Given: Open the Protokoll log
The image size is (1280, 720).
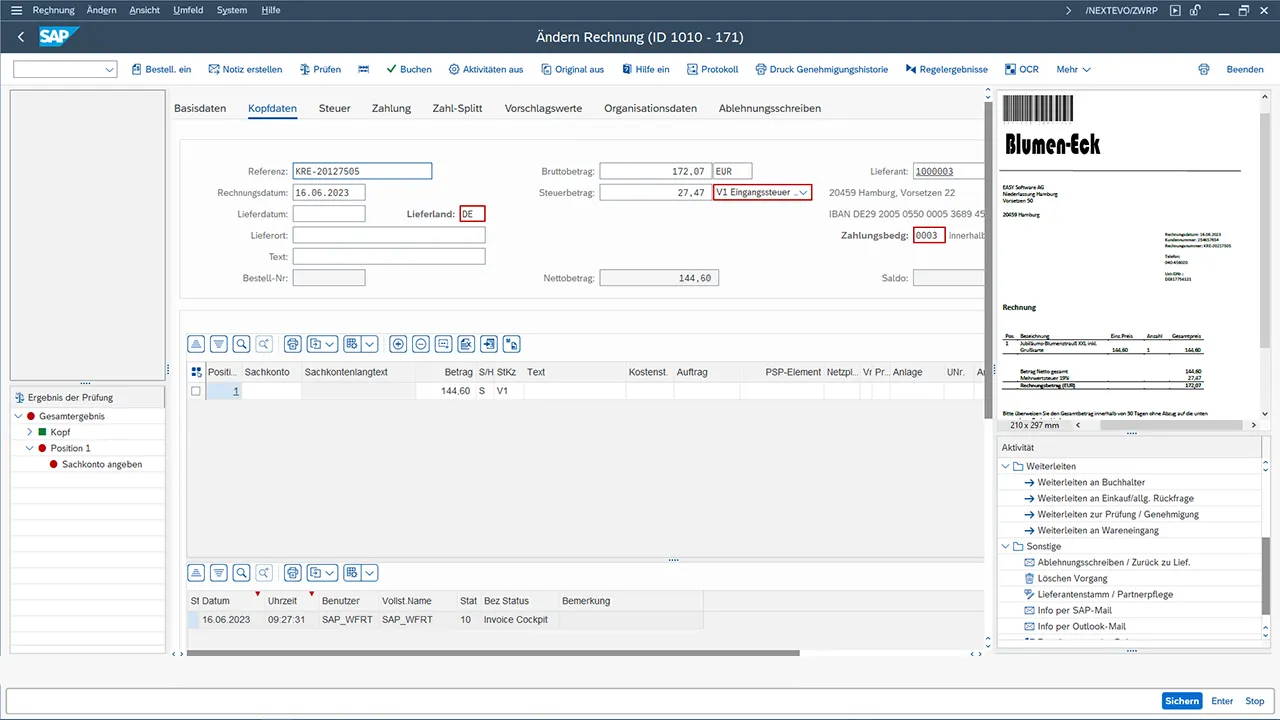Looking at the screenshot, I should coord(712,69).
